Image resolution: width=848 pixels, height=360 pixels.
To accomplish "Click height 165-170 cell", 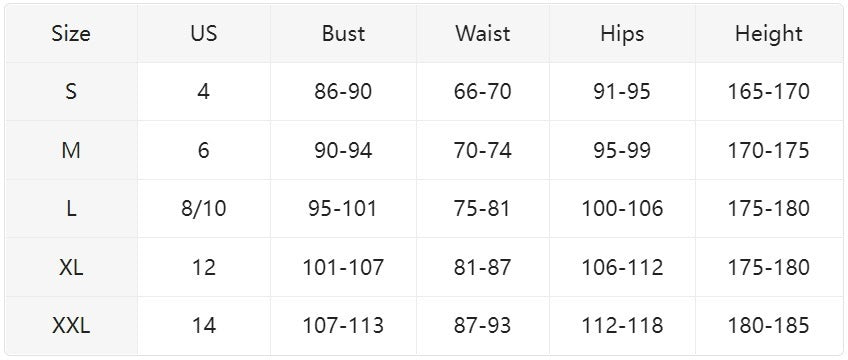I will 768,91.
